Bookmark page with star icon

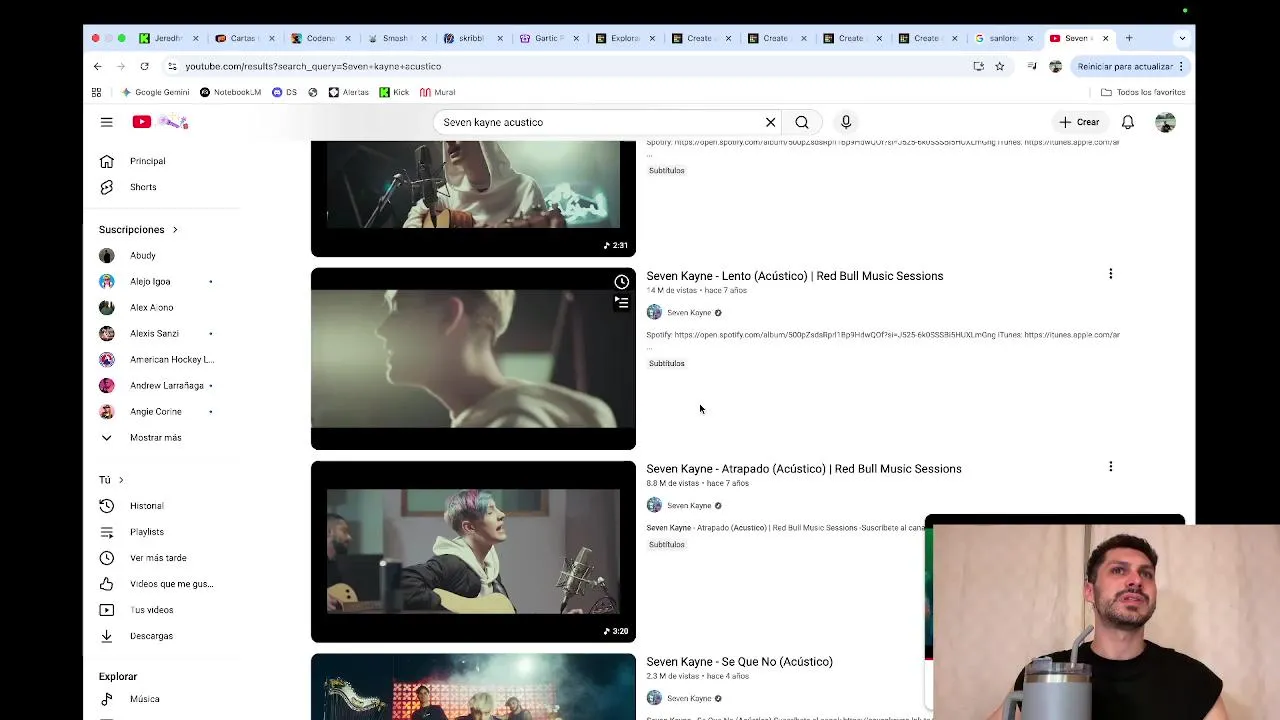tap(999, 66)
